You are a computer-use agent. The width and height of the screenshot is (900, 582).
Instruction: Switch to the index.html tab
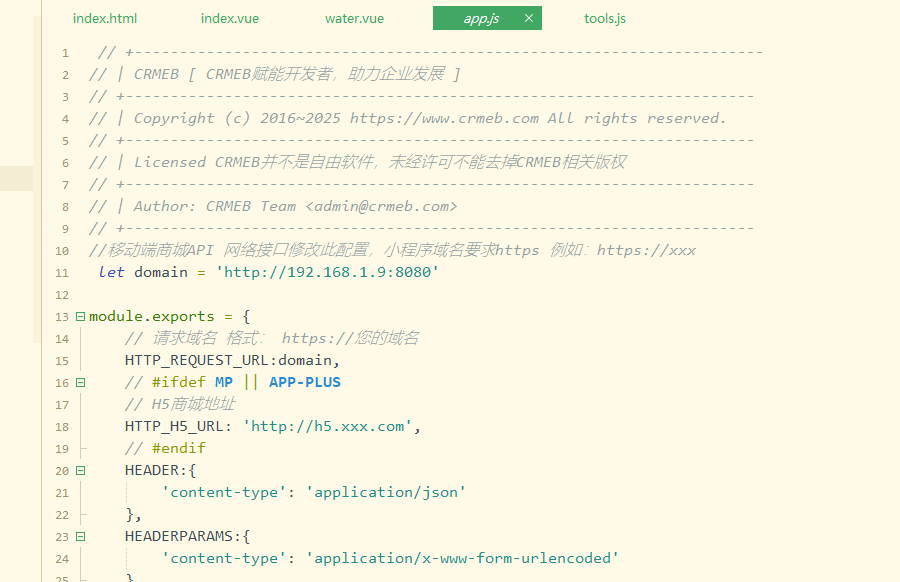point(105,18)
